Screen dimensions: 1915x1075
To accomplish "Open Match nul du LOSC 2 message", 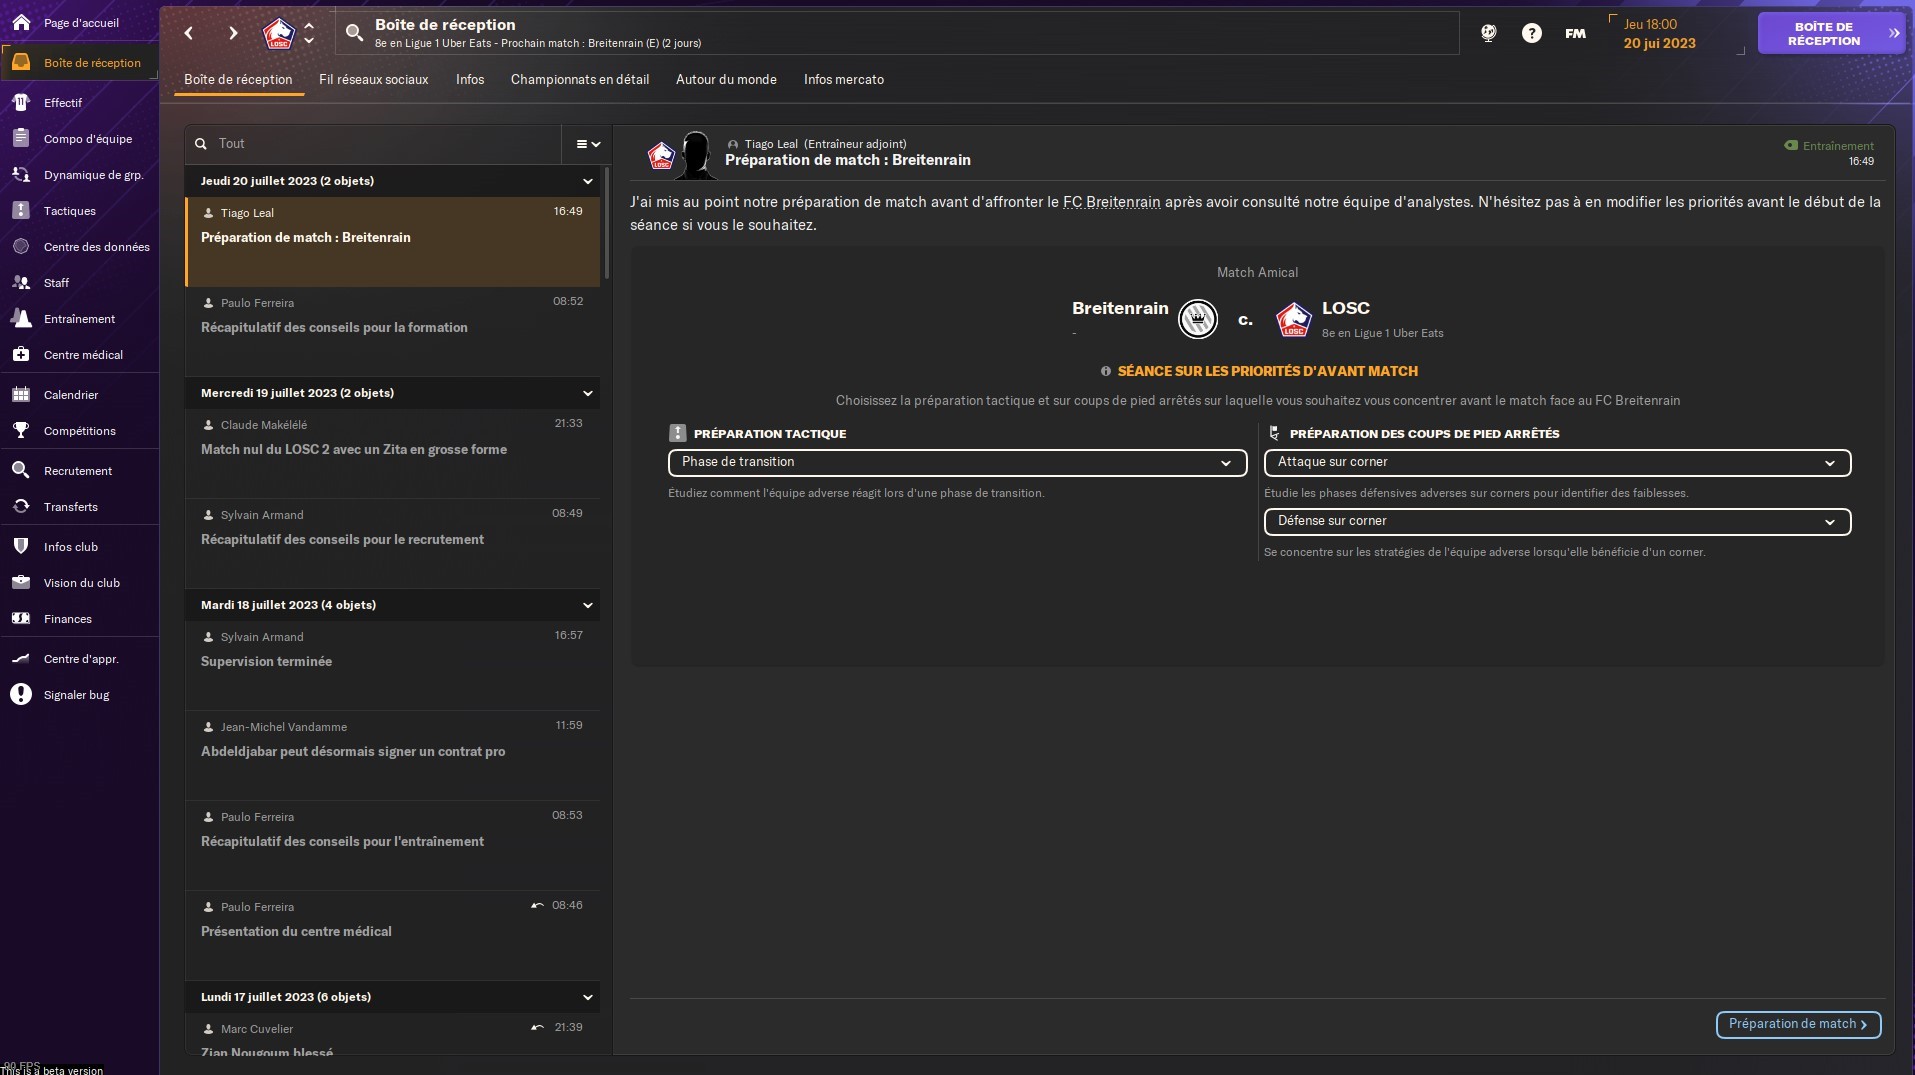I will point(392,452).
